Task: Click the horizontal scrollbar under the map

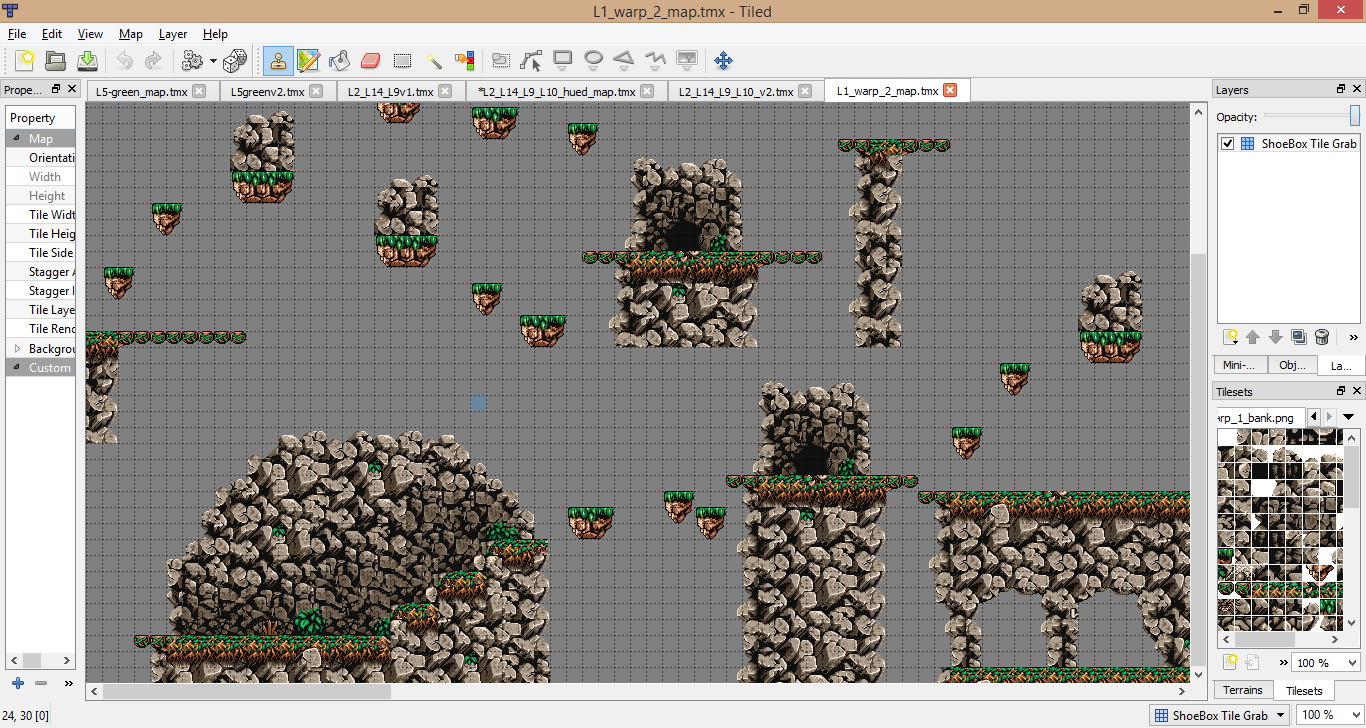Action: [x=246, y=691]
